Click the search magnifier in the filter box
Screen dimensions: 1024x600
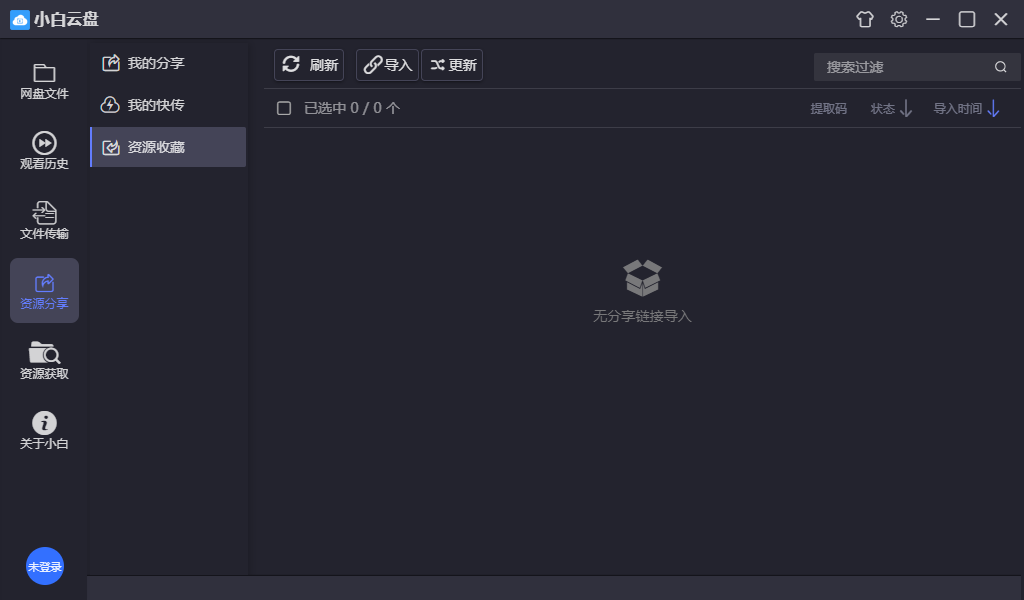(x=1000, y=66)
